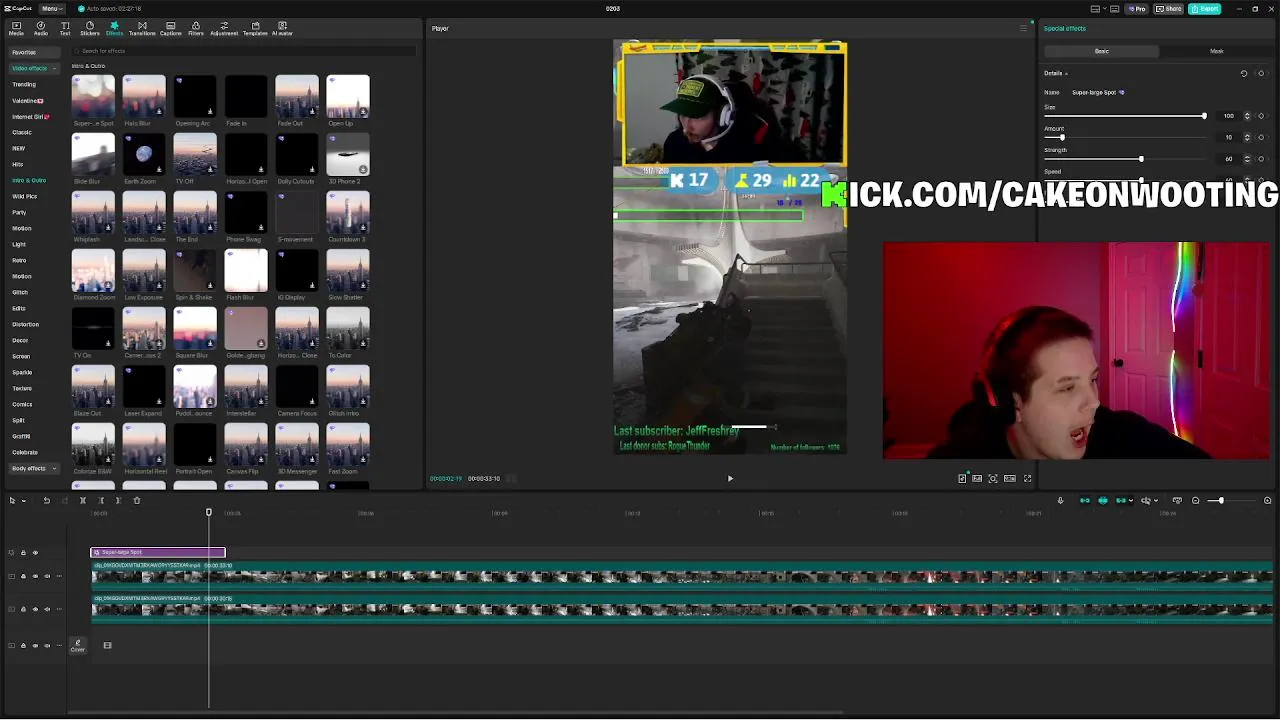Image resolution: width=1280 pixels, height=720 pixels.
Task: Open the Menu dropdown
Action: [x=51, y=8]
